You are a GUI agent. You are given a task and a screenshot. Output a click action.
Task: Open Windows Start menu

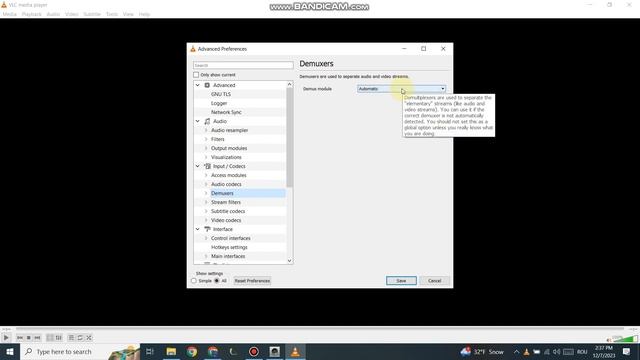point(10,351)
